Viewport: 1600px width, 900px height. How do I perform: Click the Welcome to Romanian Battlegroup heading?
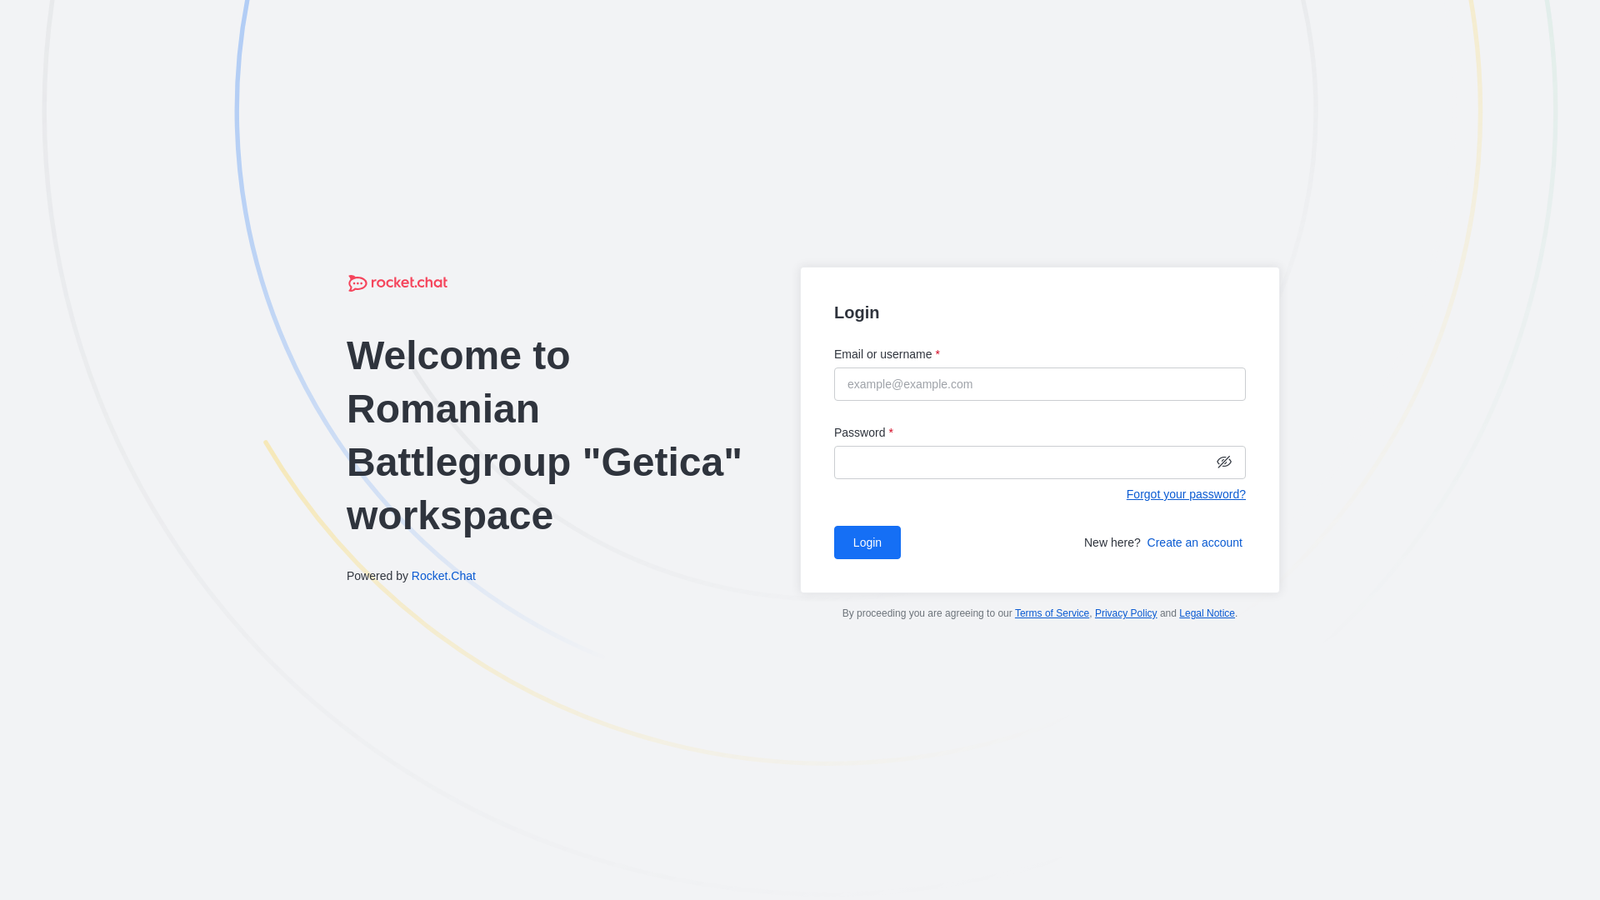544,436
